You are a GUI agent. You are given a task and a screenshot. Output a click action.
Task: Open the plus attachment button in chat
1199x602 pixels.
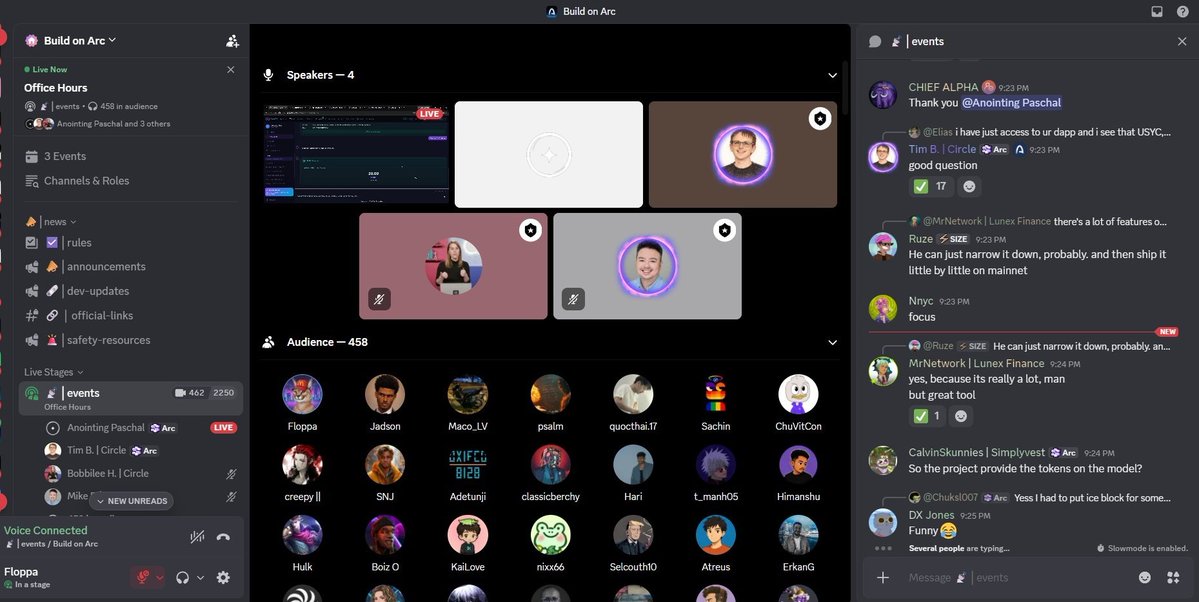click(x=882, y=578)
